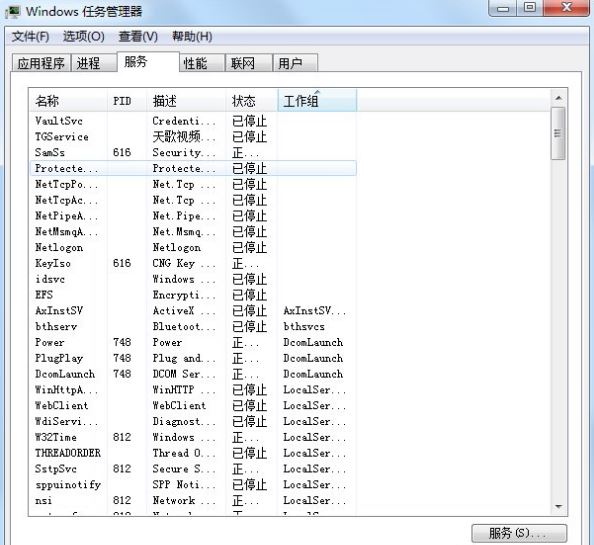Screen dimensions: 594x545
Task: Open the 帮助(H) menu
Action: [192, 37]
